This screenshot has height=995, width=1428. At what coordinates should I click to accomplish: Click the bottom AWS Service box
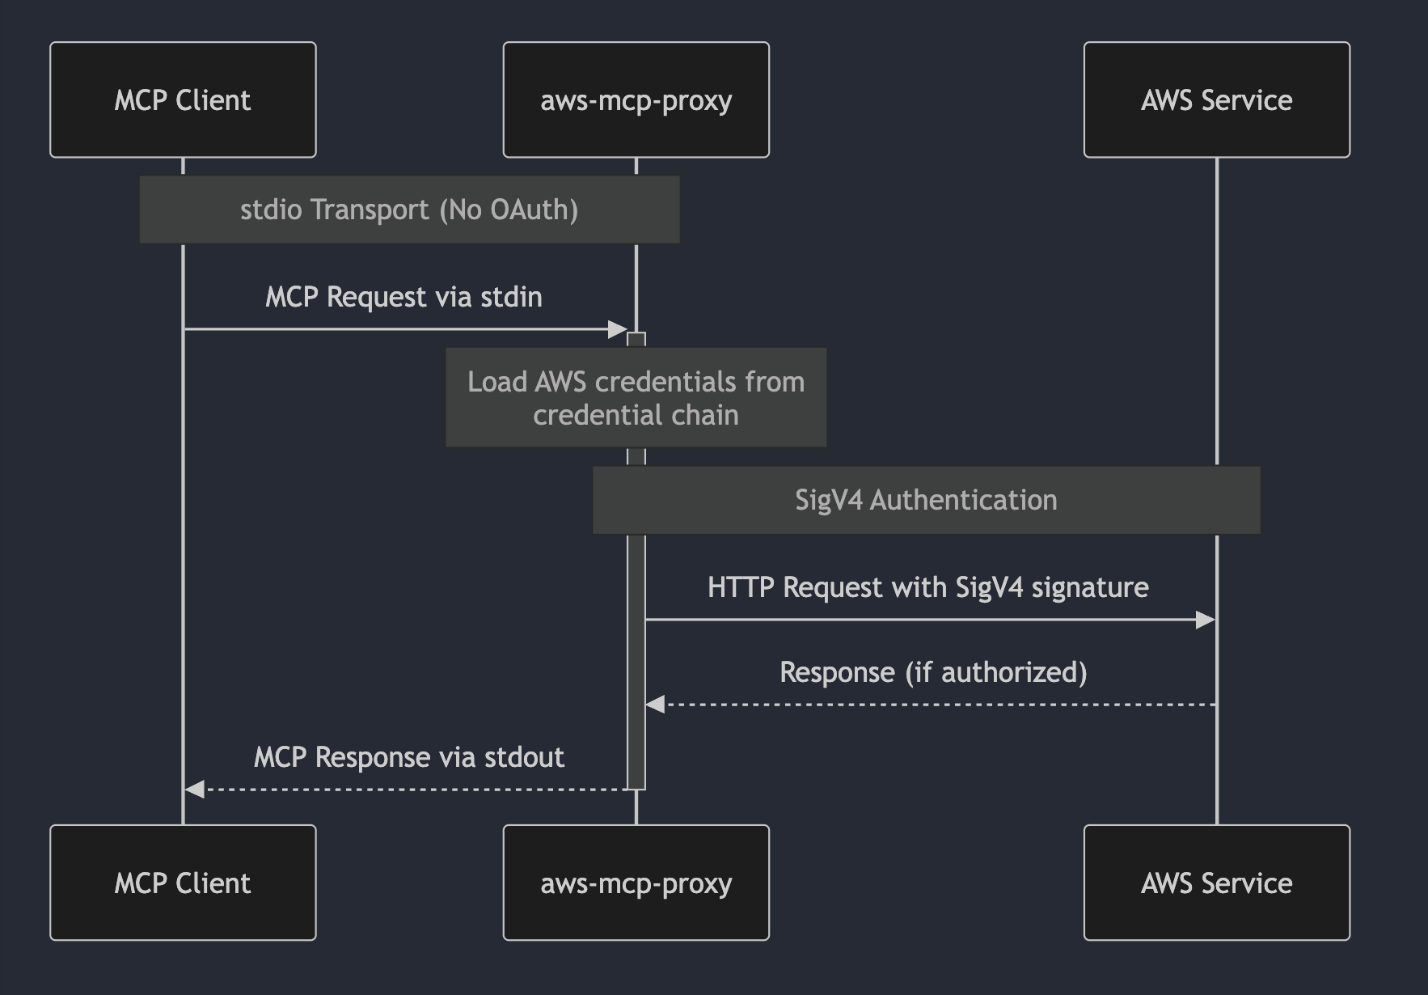tap(1216, 882)
